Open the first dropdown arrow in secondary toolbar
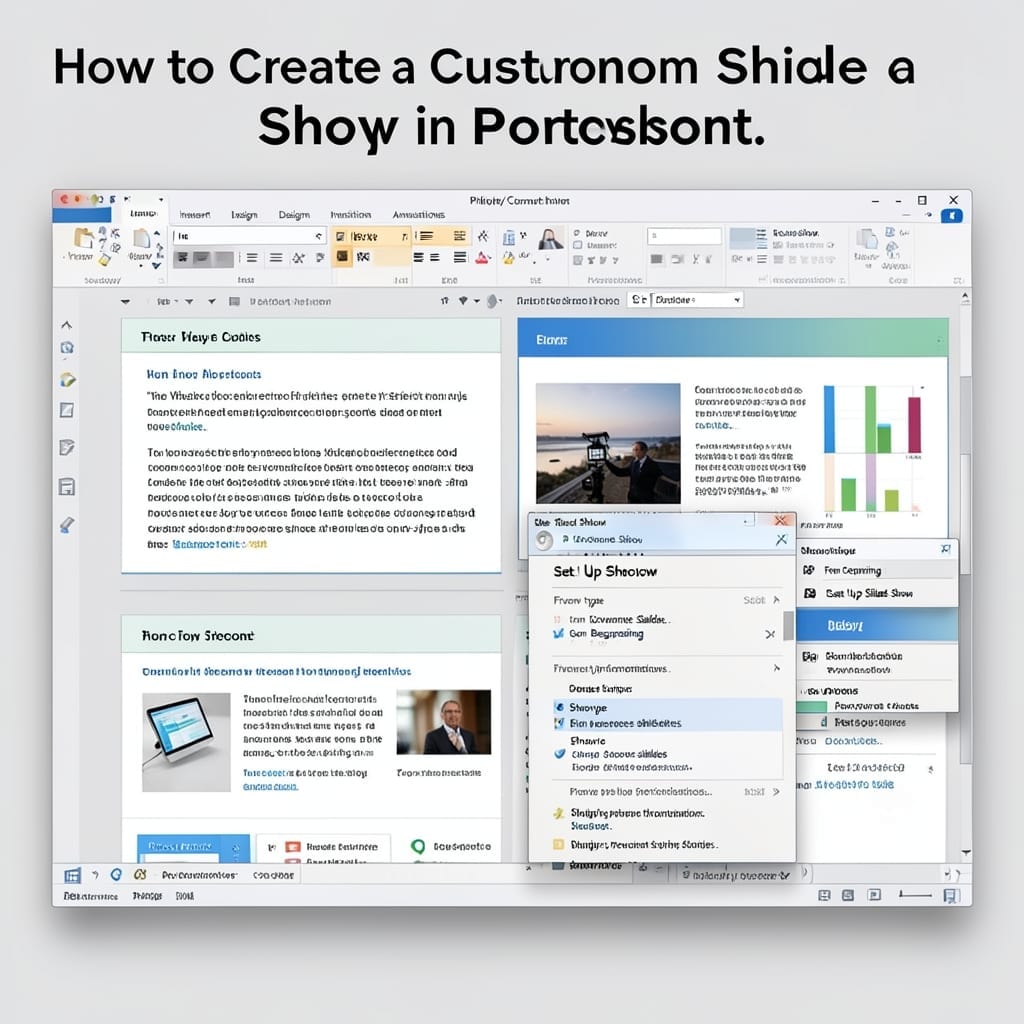Viewport: 1024px width, 1024px height. pos(125,302)
